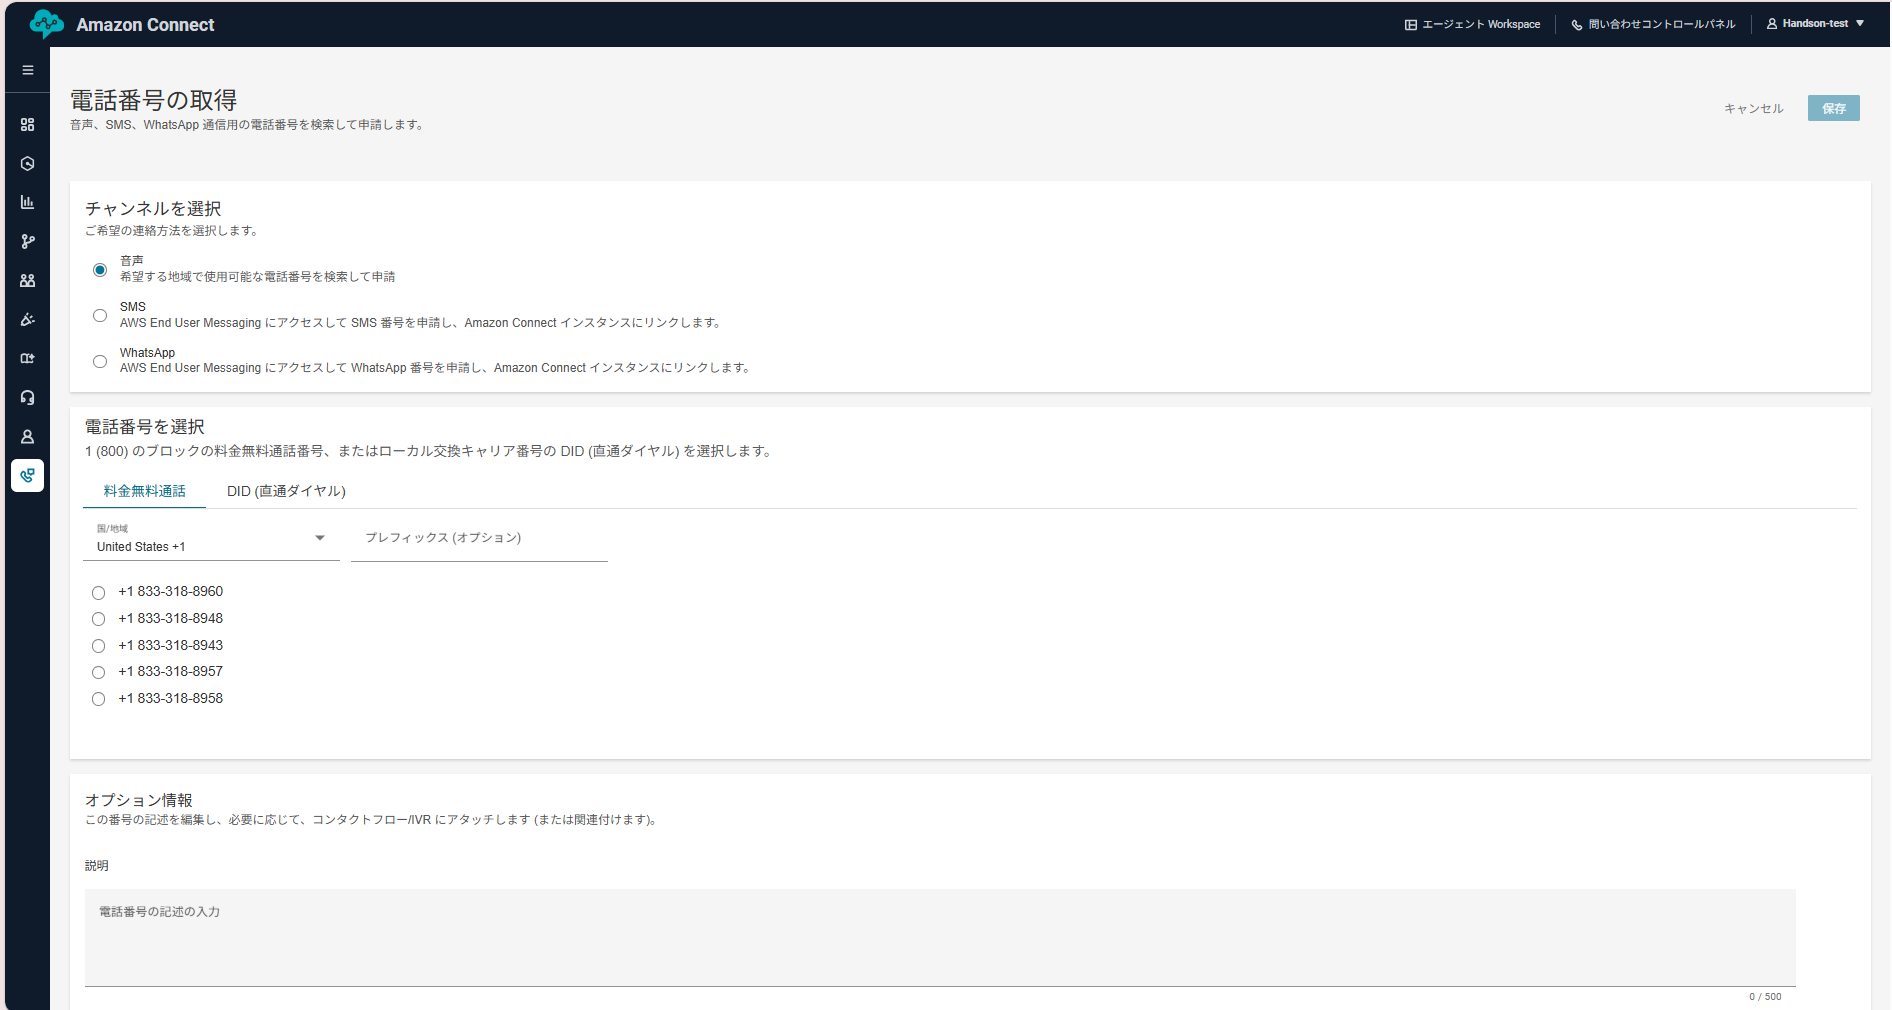Open the sidebar hamburger menu
Viewport: 1892px width, 1010px height.
tap(27, 69)
